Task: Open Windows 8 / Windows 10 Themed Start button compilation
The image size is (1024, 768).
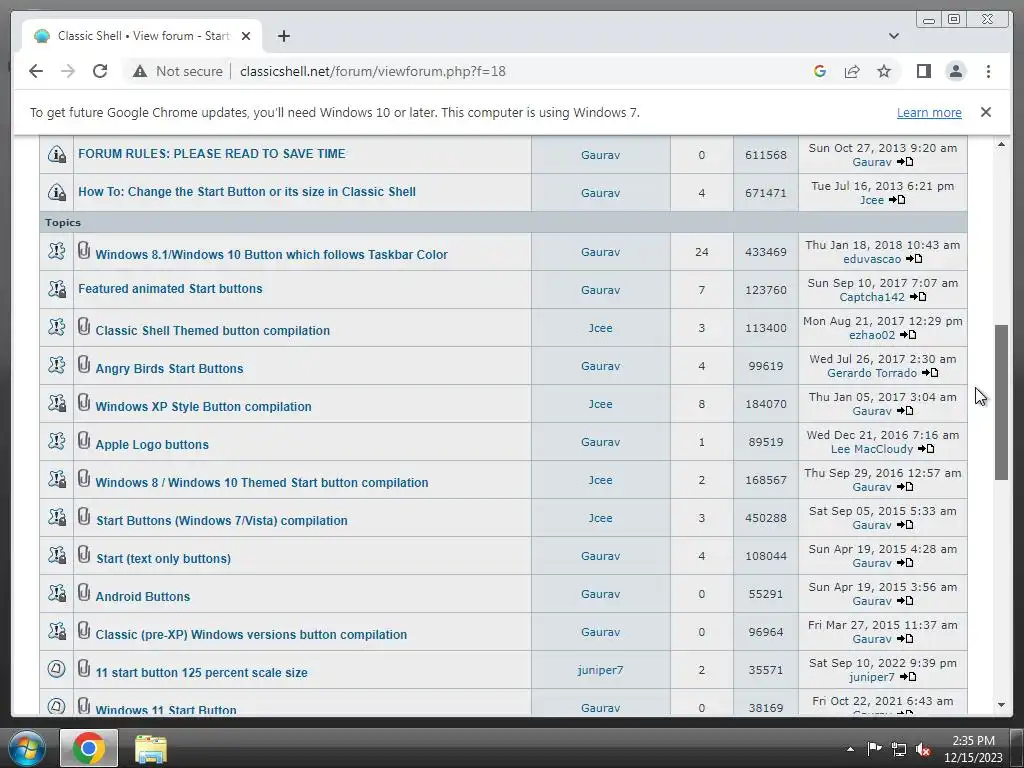Action: coord(262,483)
